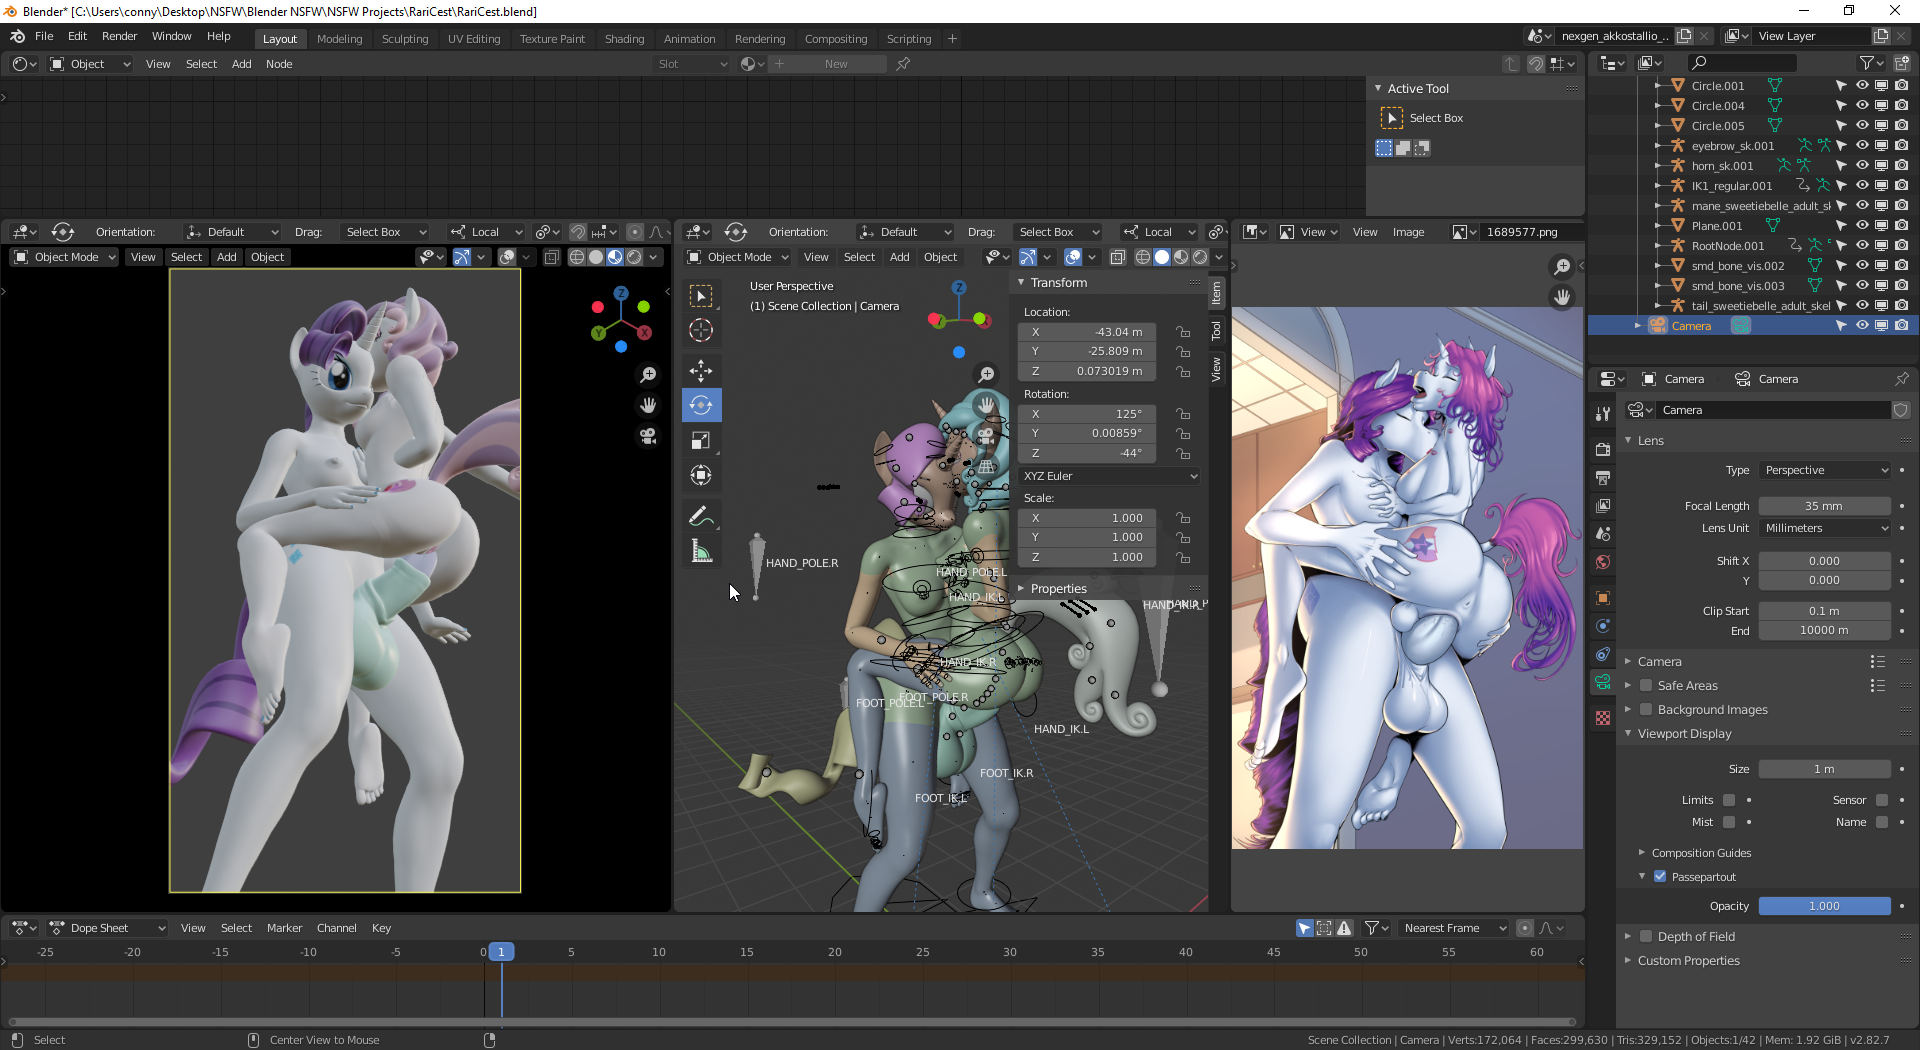The height and width of the screenshot is (1050, 1920).
Task: Select tail_sweetiebelle_adult_skel in outliner
Action: tap(1760, 306)
